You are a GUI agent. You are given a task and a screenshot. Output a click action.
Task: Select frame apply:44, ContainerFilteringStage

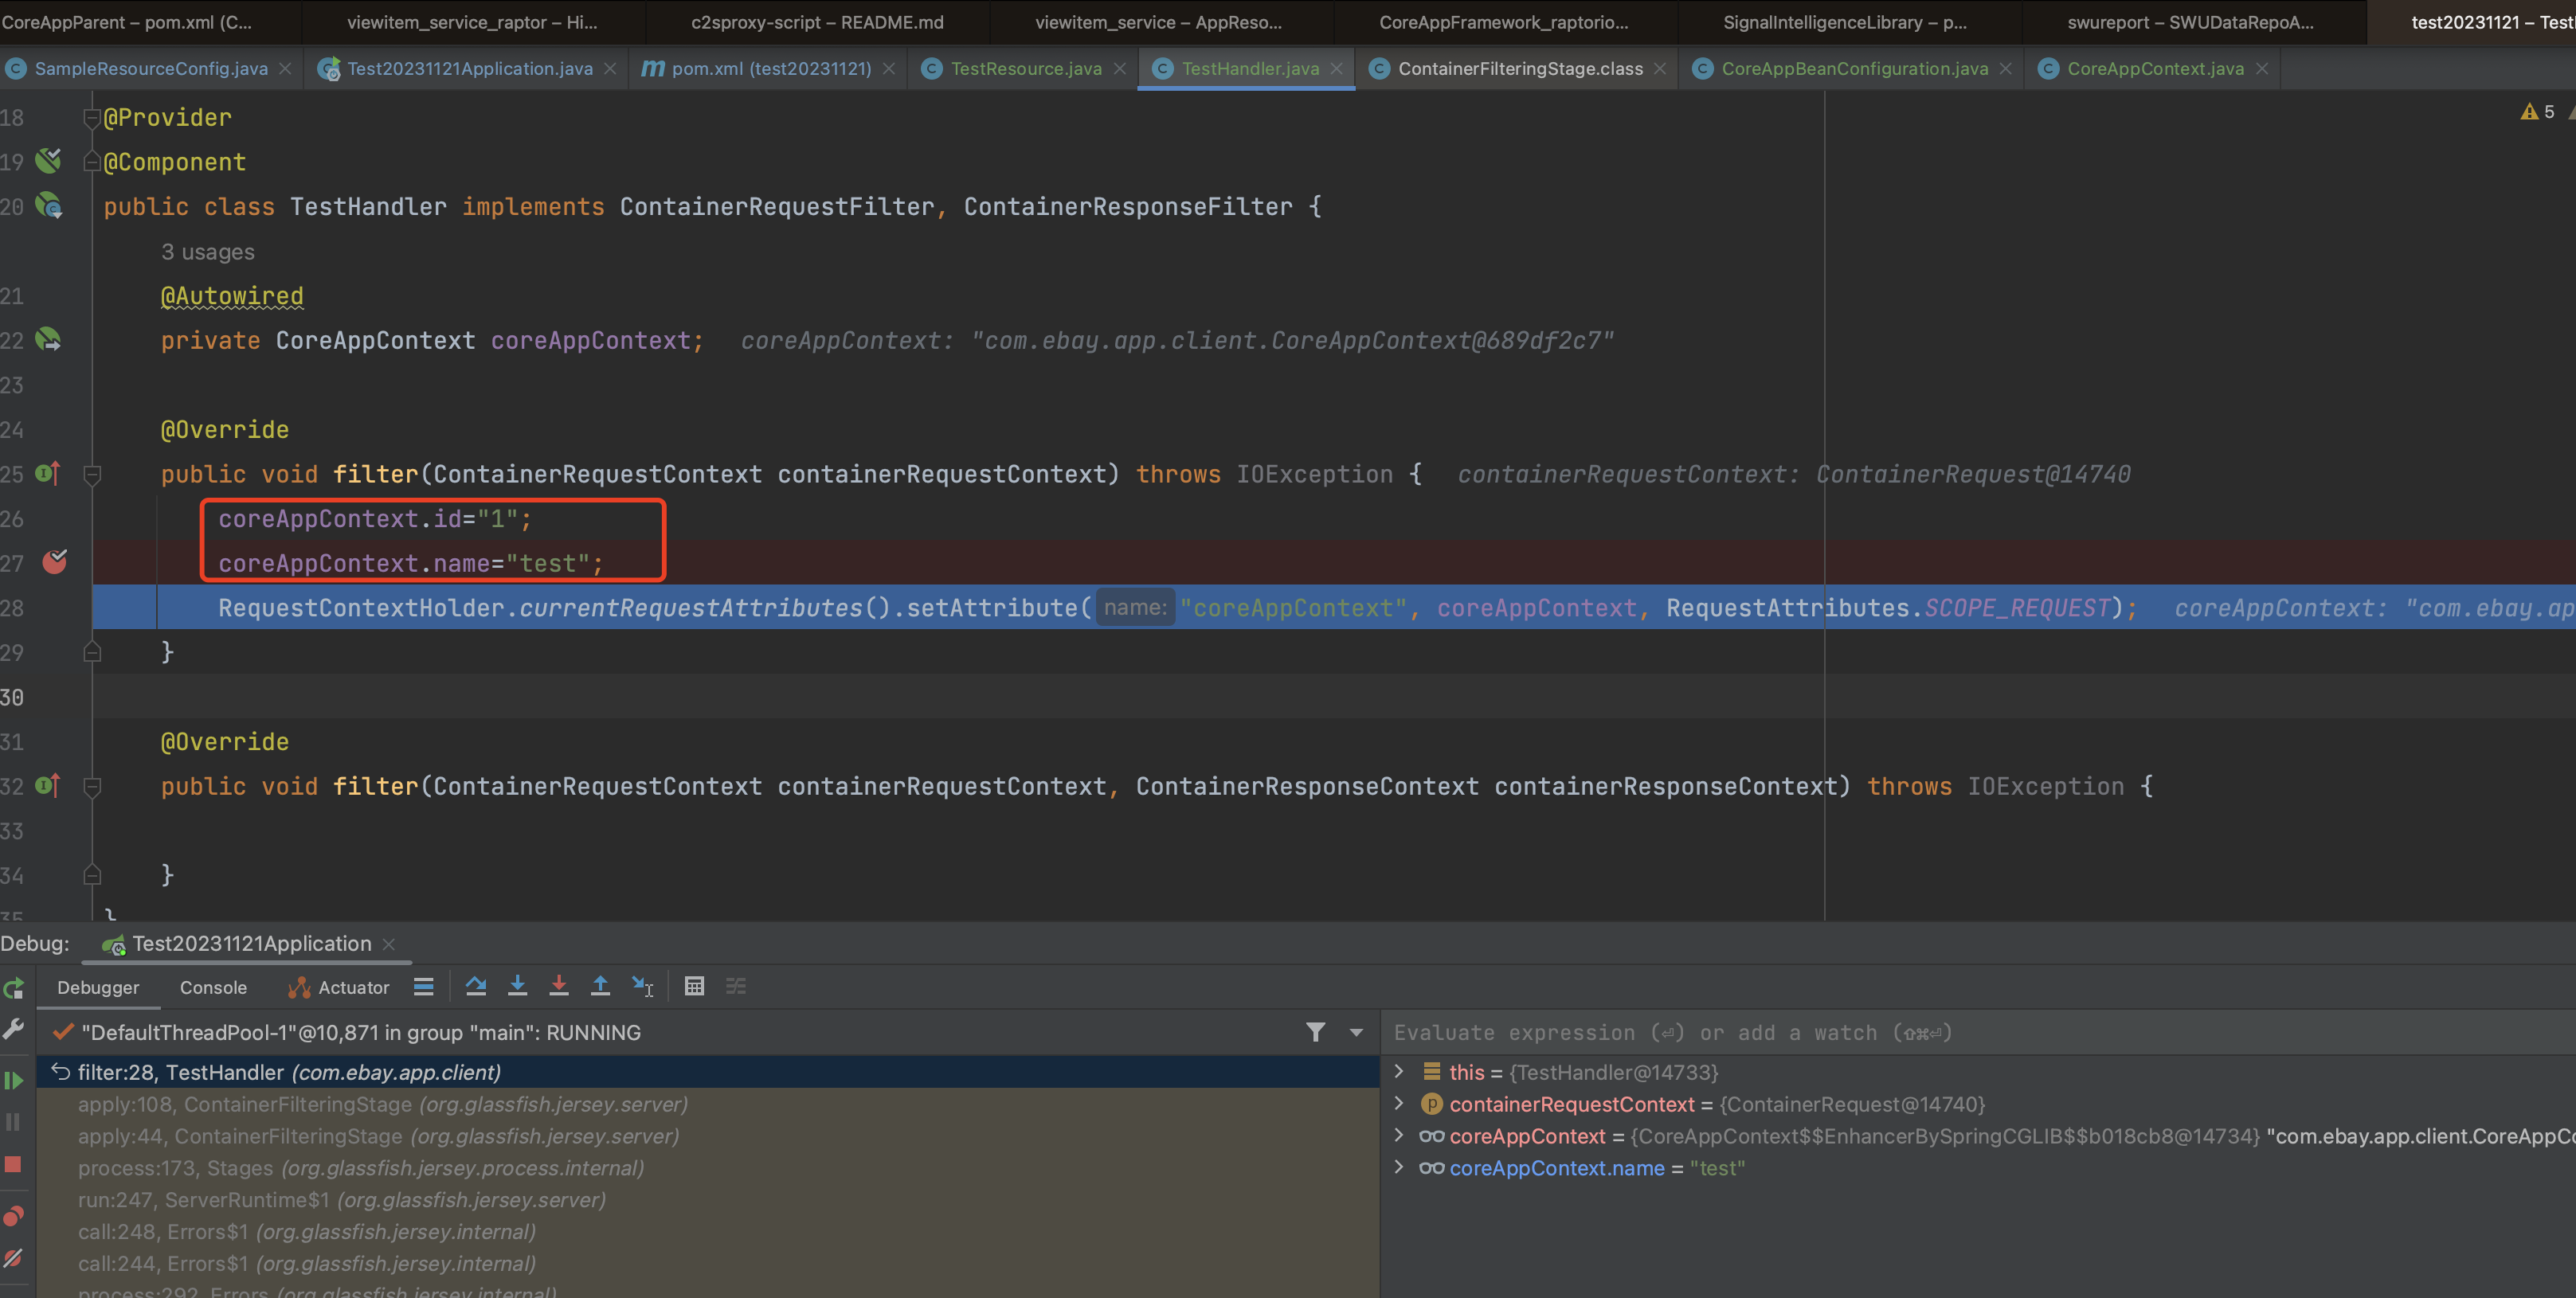tap(708, 1136)
